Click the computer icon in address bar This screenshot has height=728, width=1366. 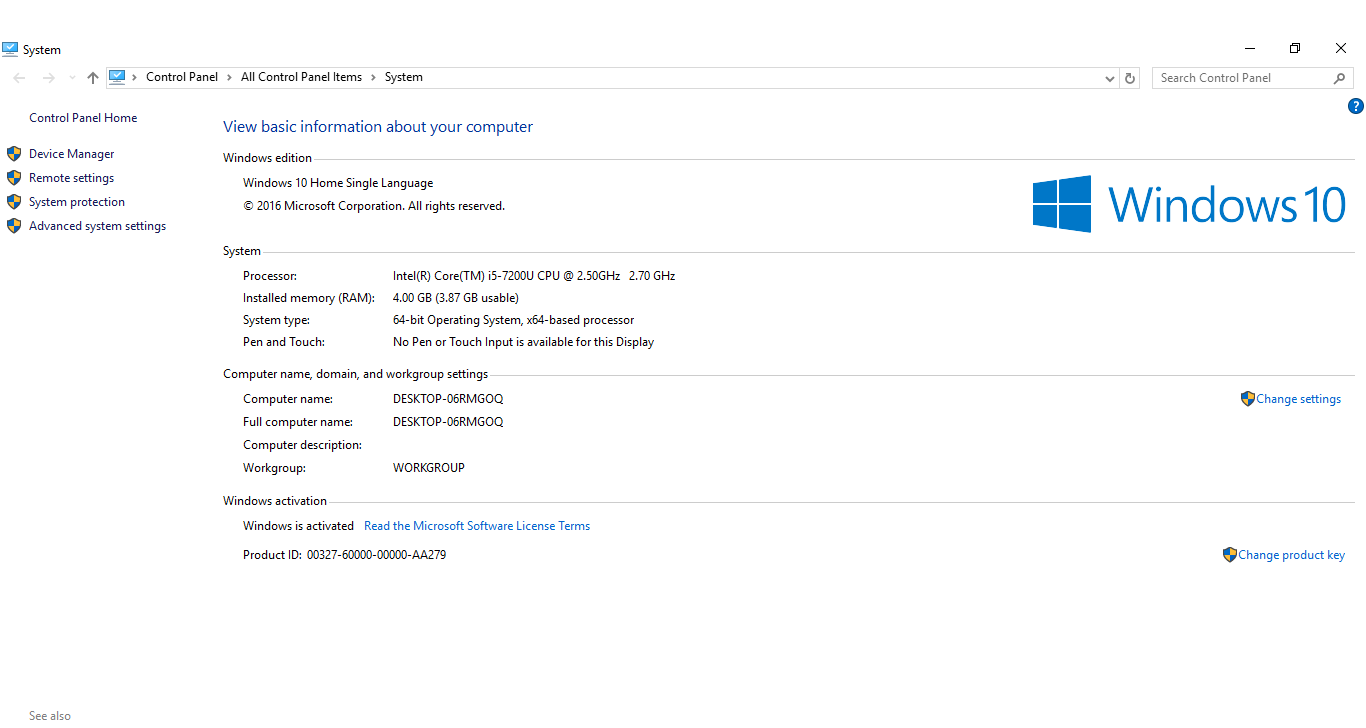pos(117,77)
